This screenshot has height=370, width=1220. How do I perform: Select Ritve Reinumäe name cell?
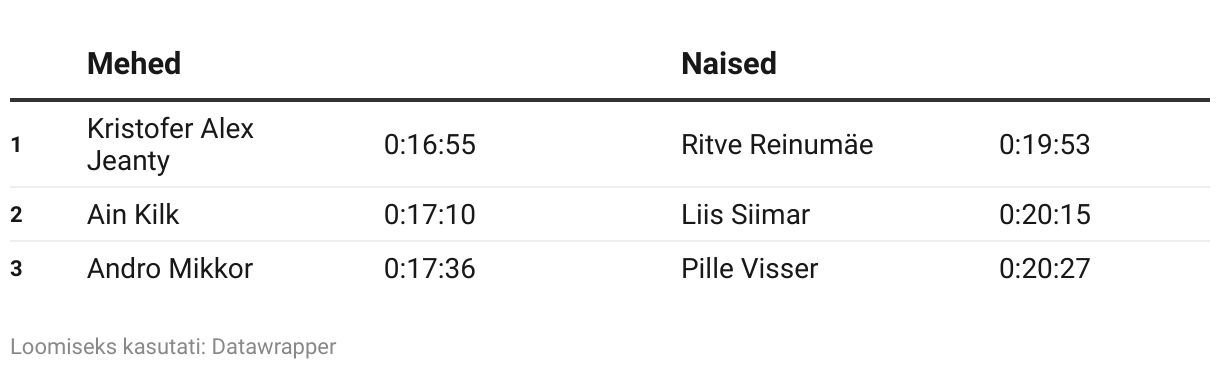[777, 145]
